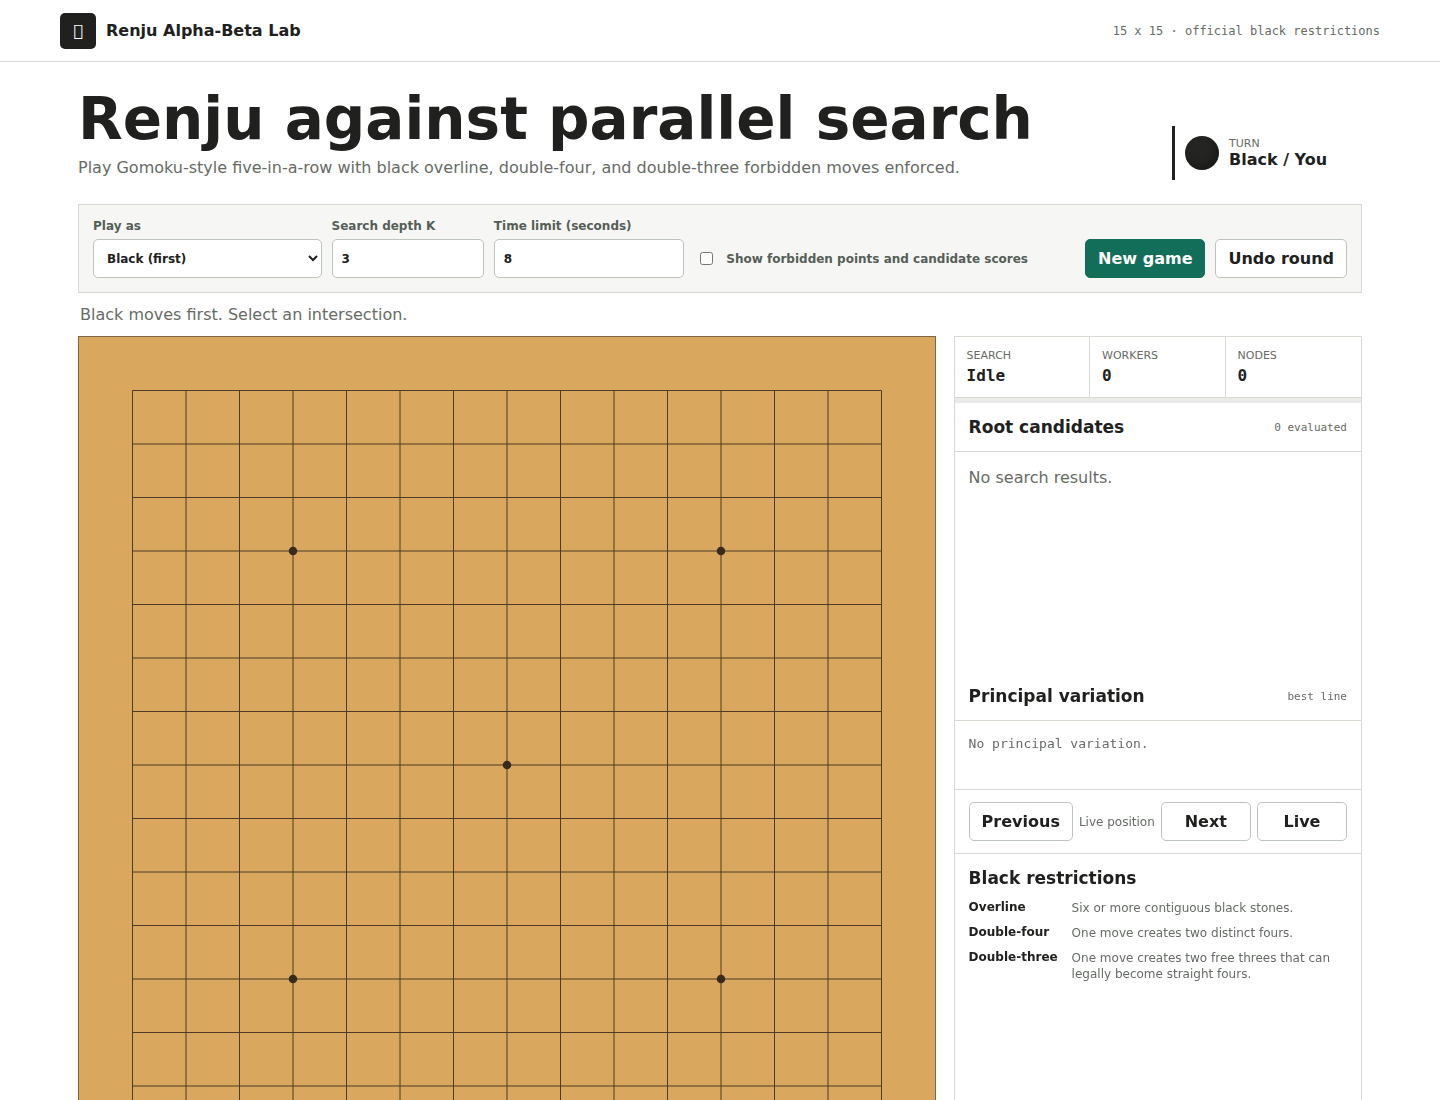1440x1100 pixels.
Task: Place a stone on the upper-left star point
Action: (293, 551)
